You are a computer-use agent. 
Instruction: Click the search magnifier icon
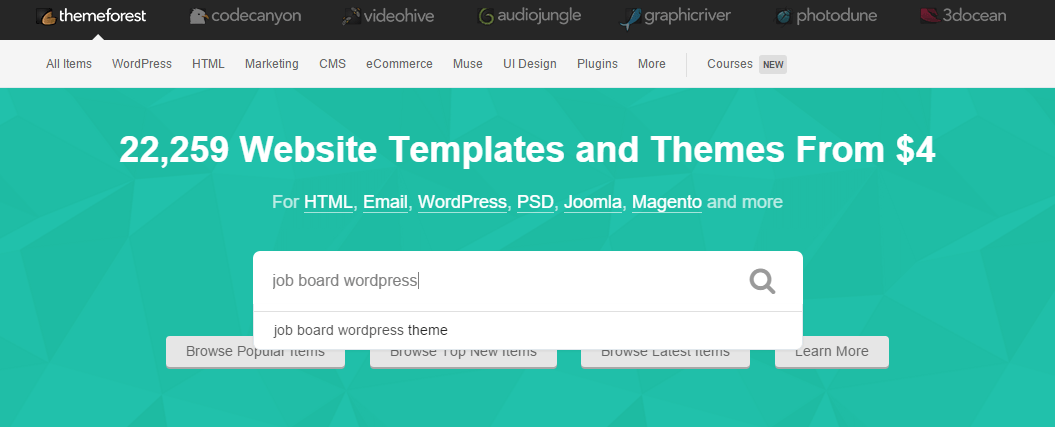pos(762,281)
